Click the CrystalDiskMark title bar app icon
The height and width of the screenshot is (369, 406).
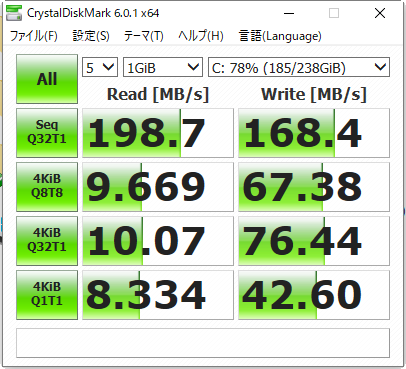coord(14,13)
